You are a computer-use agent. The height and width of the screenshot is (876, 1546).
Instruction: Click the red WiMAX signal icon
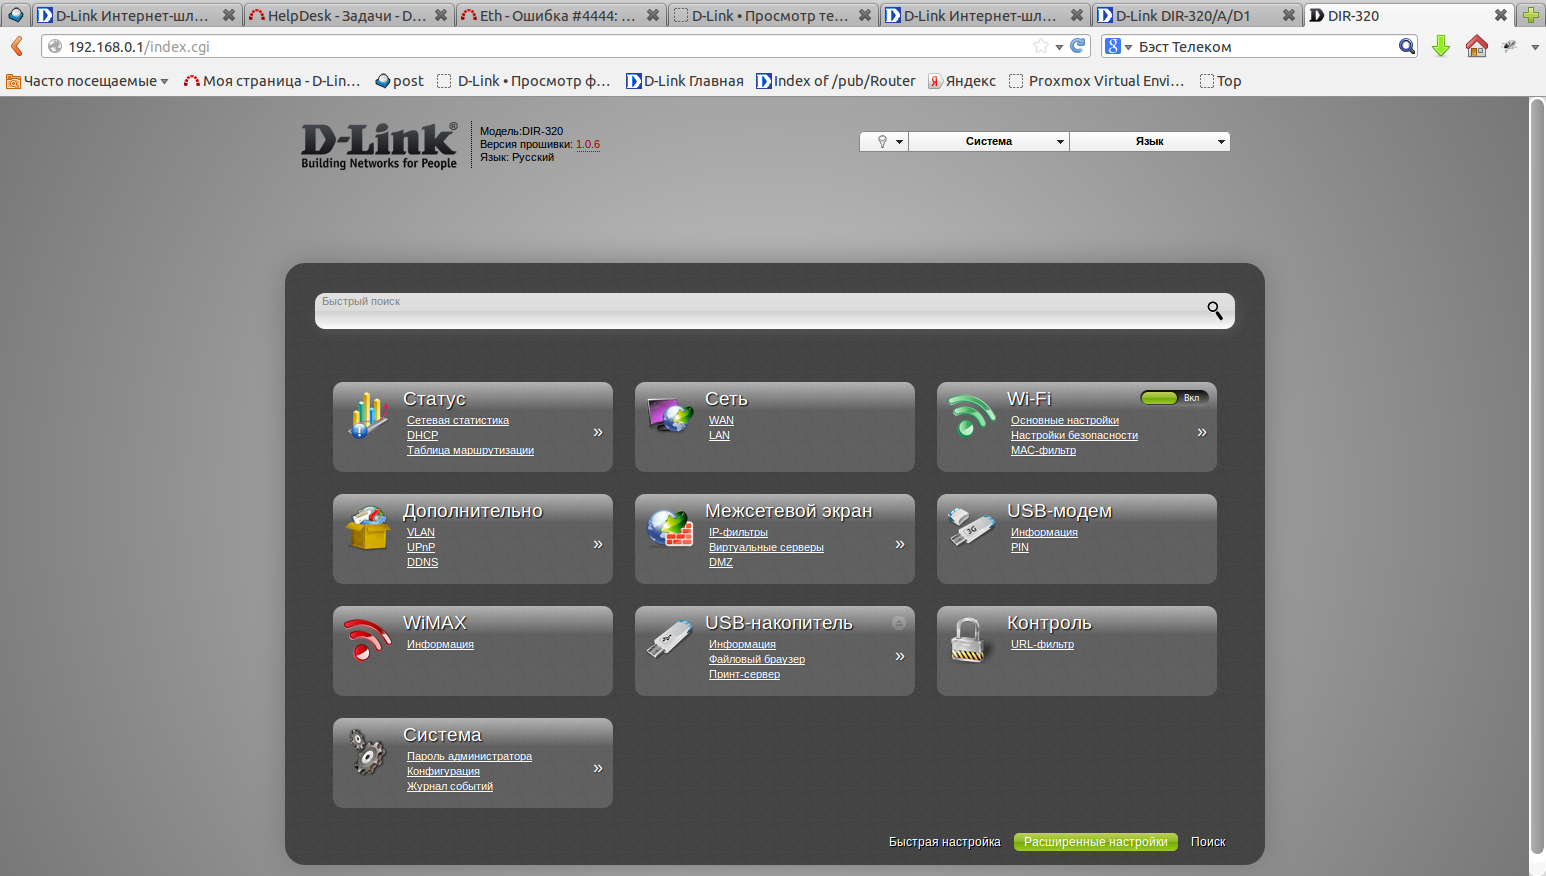367,639
